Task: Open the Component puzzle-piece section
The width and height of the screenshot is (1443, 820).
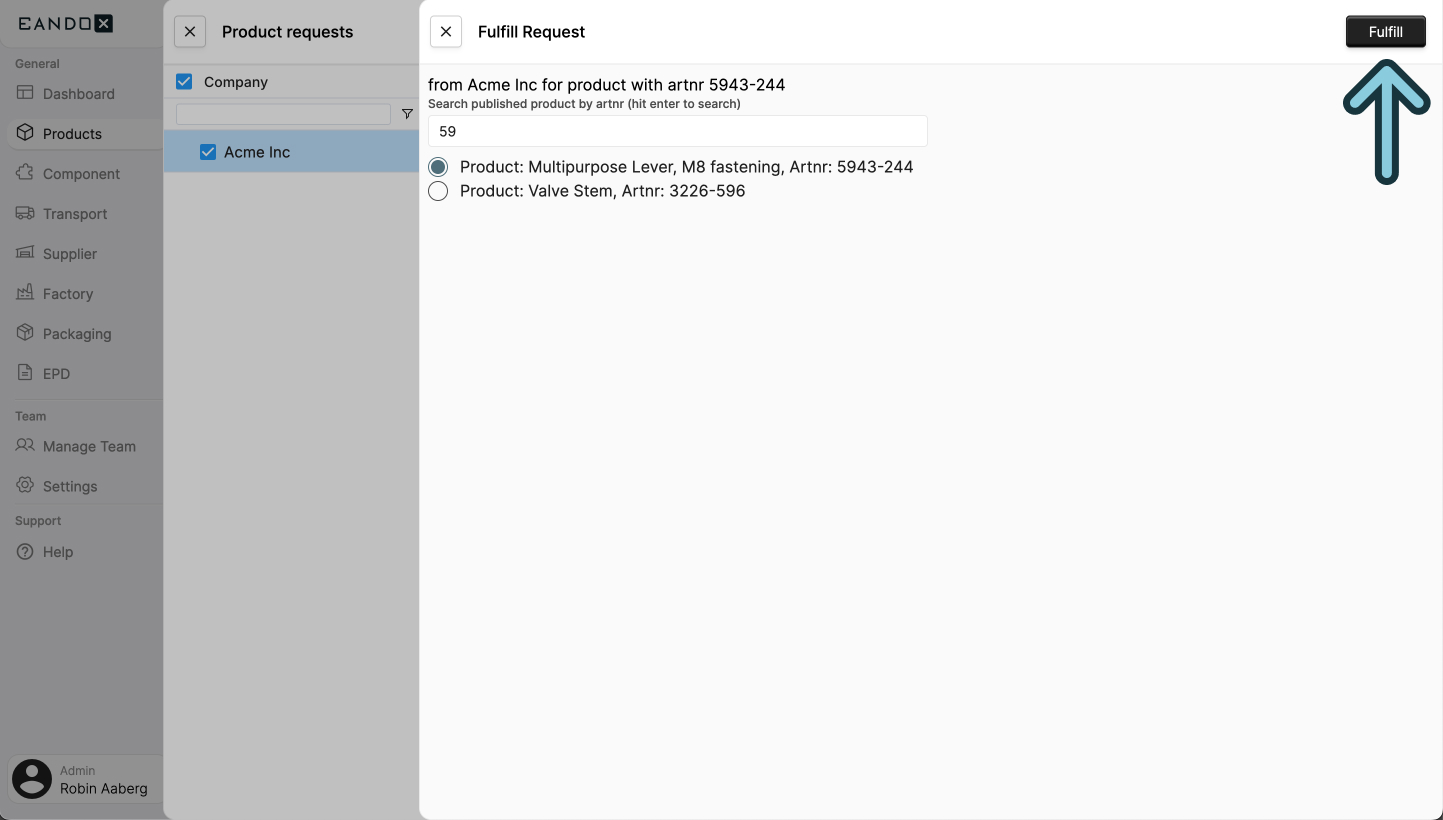Action: click(81, 173)
